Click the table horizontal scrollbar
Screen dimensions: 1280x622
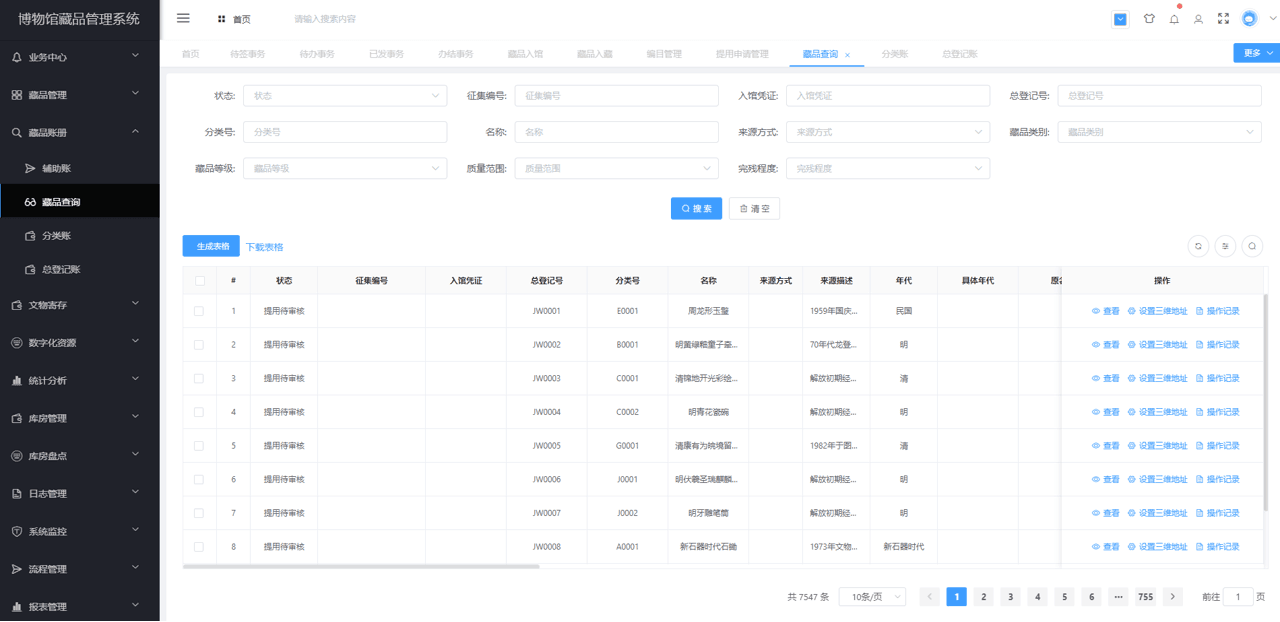361,567
